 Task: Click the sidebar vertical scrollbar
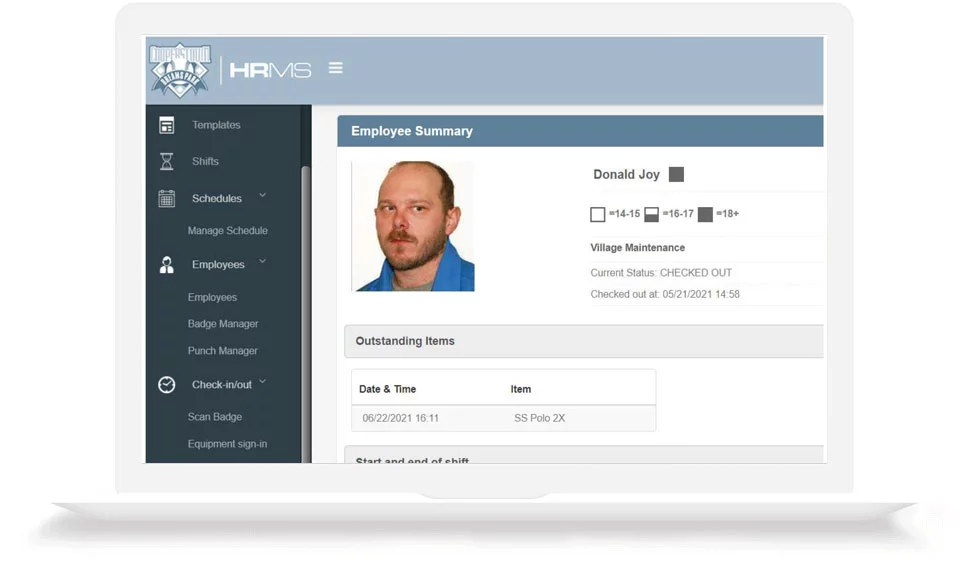tap(305, 314)
